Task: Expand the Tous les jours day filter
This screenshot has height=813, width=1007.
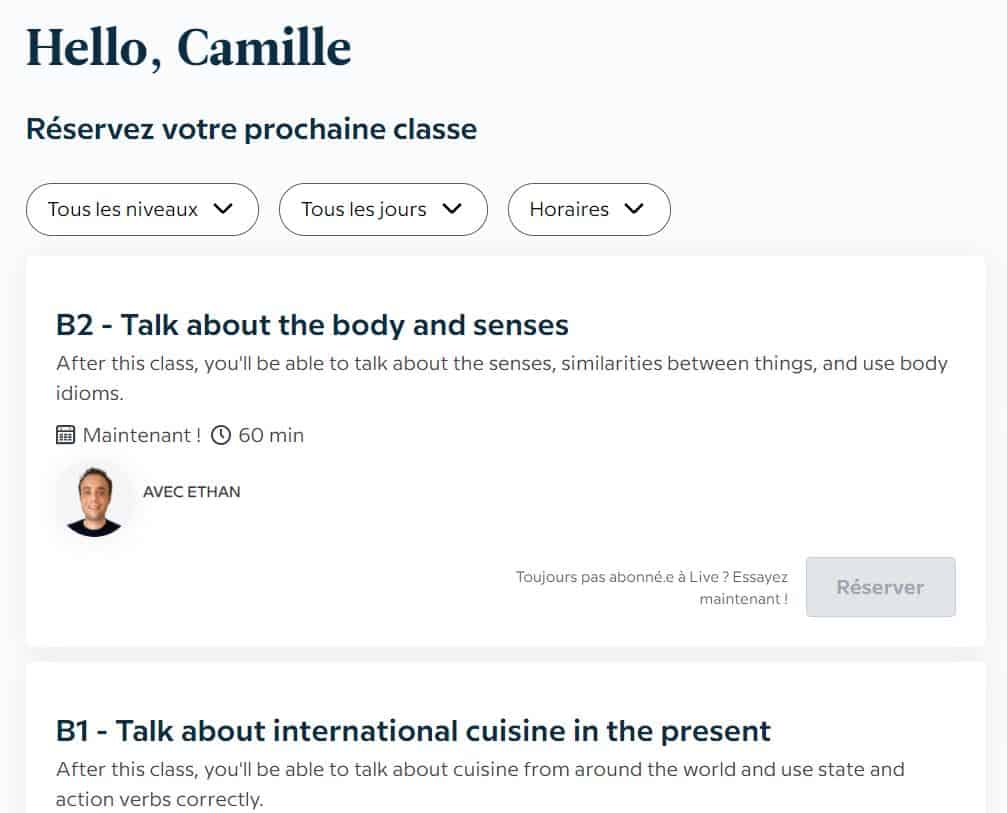Action: click(382, 209)
